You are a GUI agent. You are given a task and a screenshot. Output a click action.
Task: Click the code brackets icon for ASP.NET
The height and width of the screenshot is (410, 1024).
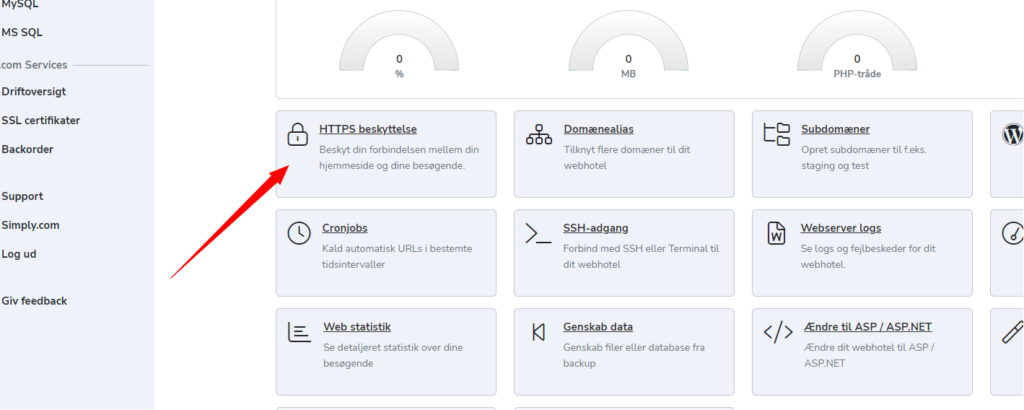778,332
